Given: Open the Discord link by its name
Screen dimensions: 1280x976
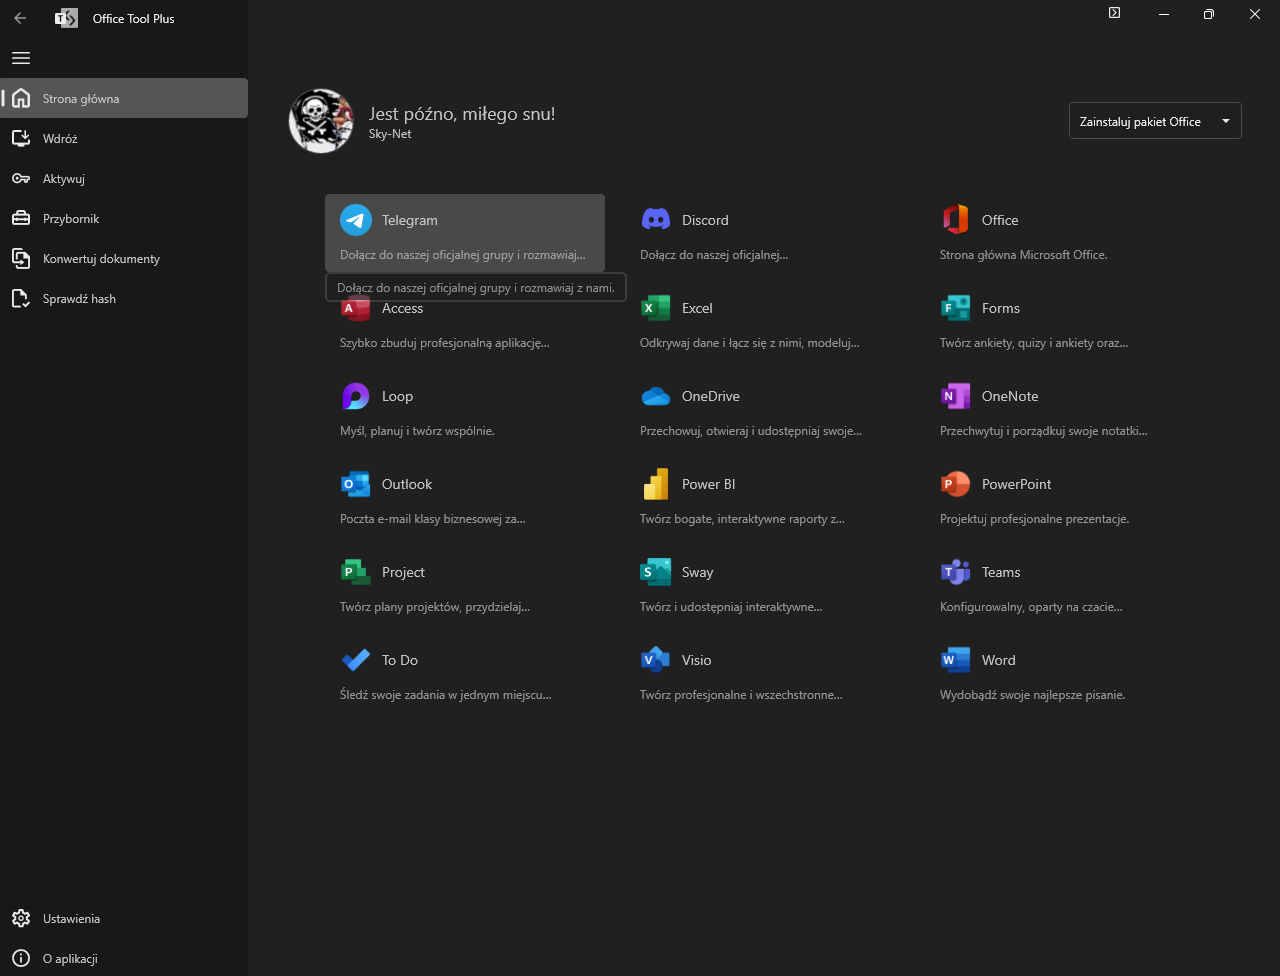Looking at the screenshot, I should (x=705, y=220).
